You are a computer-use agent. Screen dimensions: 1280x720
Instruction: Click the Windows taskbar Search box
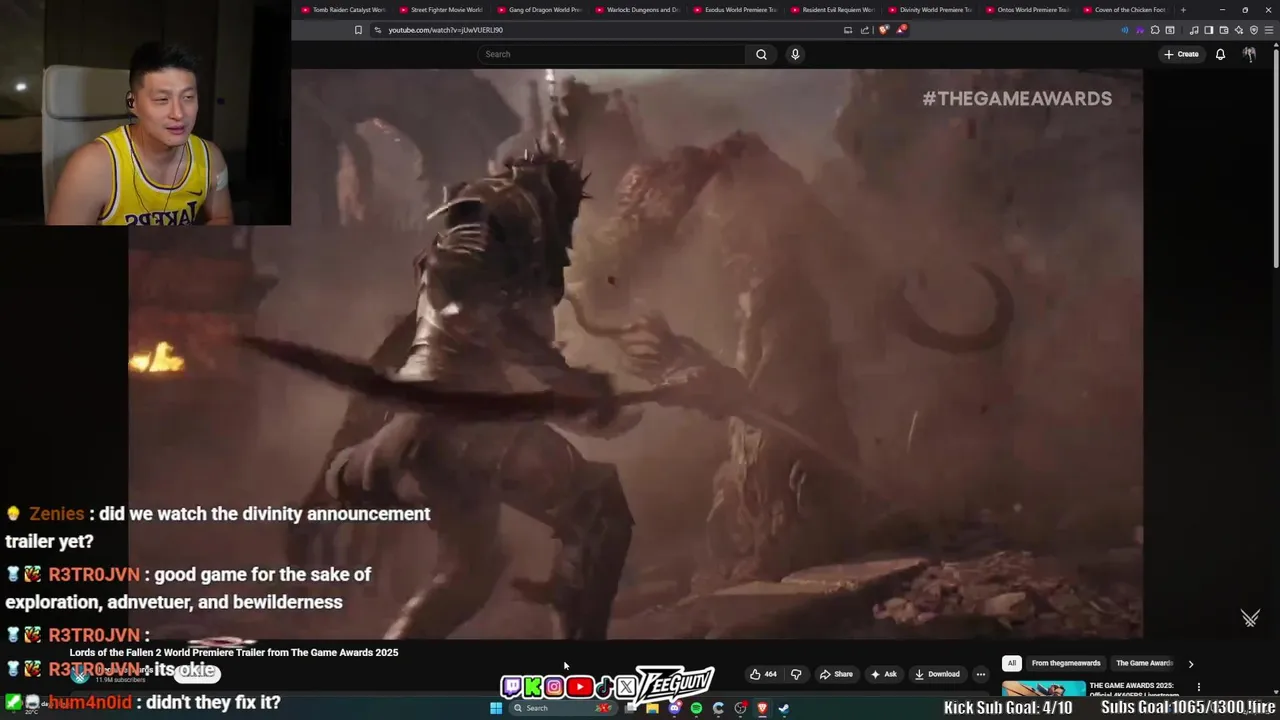(x=564, y=708)
